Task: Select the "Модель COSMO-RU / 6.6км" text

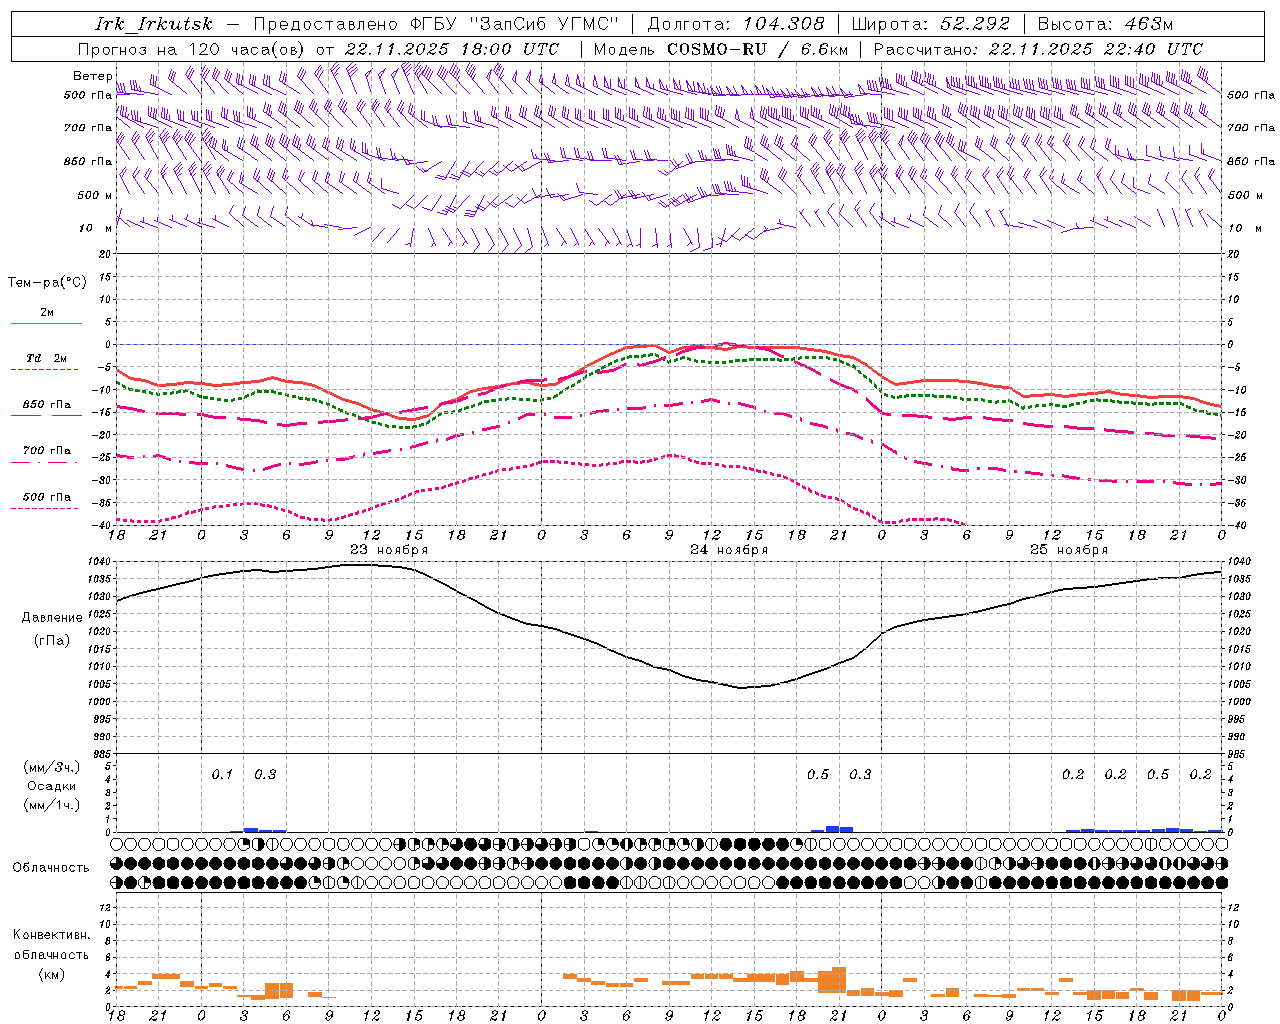Action: [x=720, y=49]
